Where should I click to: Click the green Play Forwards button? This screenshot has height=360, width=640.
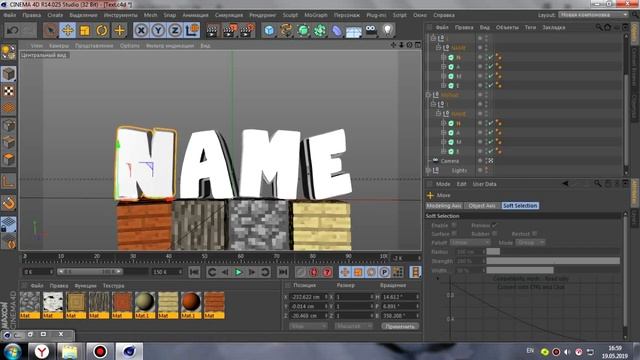pyautogui.click(x=238, y=272)
